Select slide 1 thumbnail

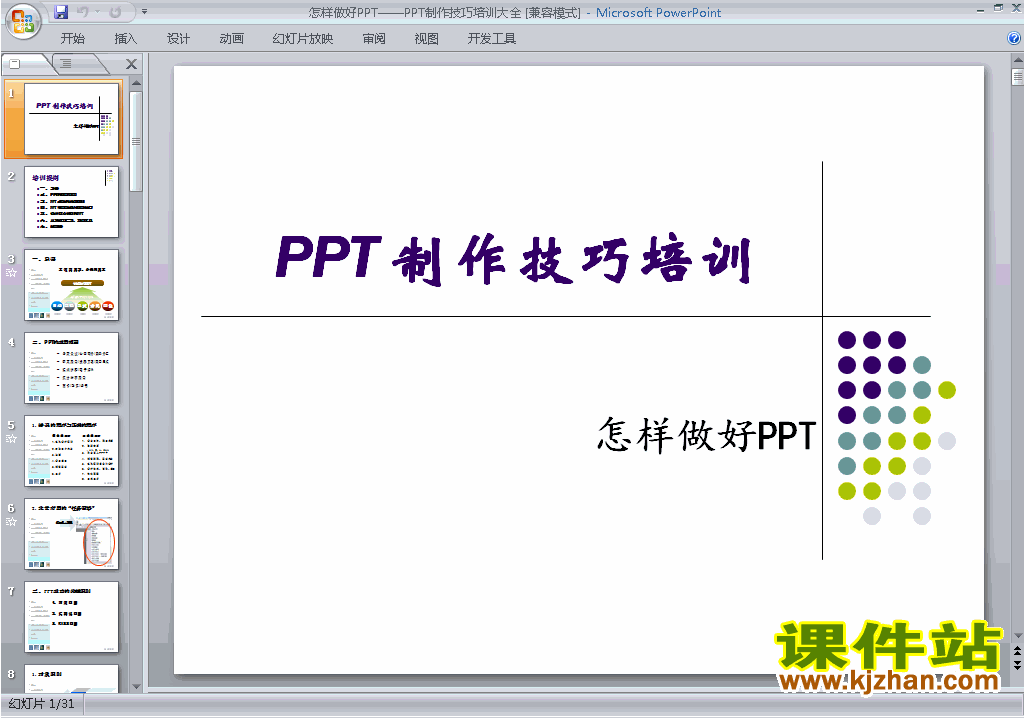pyautogui.click(x=72, y=118)
